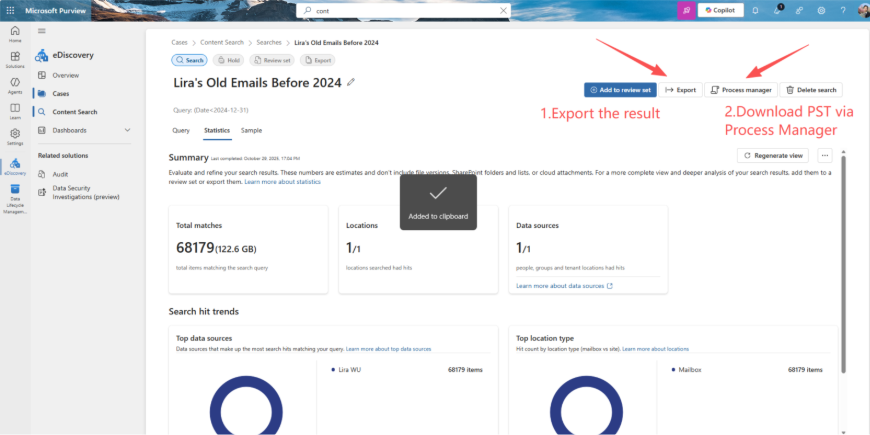The width and height of the screenshot is (870, 435).
Task: Go to Home in the left rail
Action: (15, 33)
